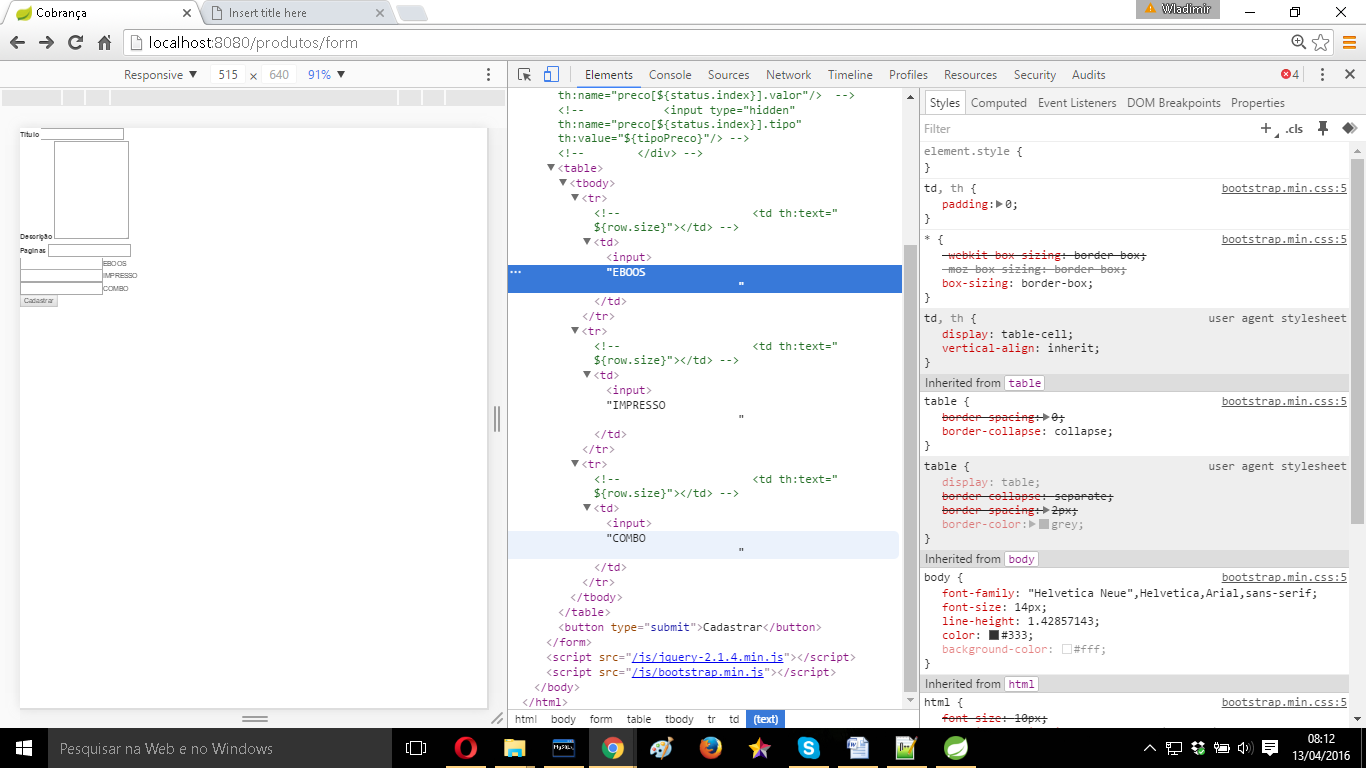Switch to the Console tab
This screenshot has width=1366, height=768.
[x=670, y=75]
